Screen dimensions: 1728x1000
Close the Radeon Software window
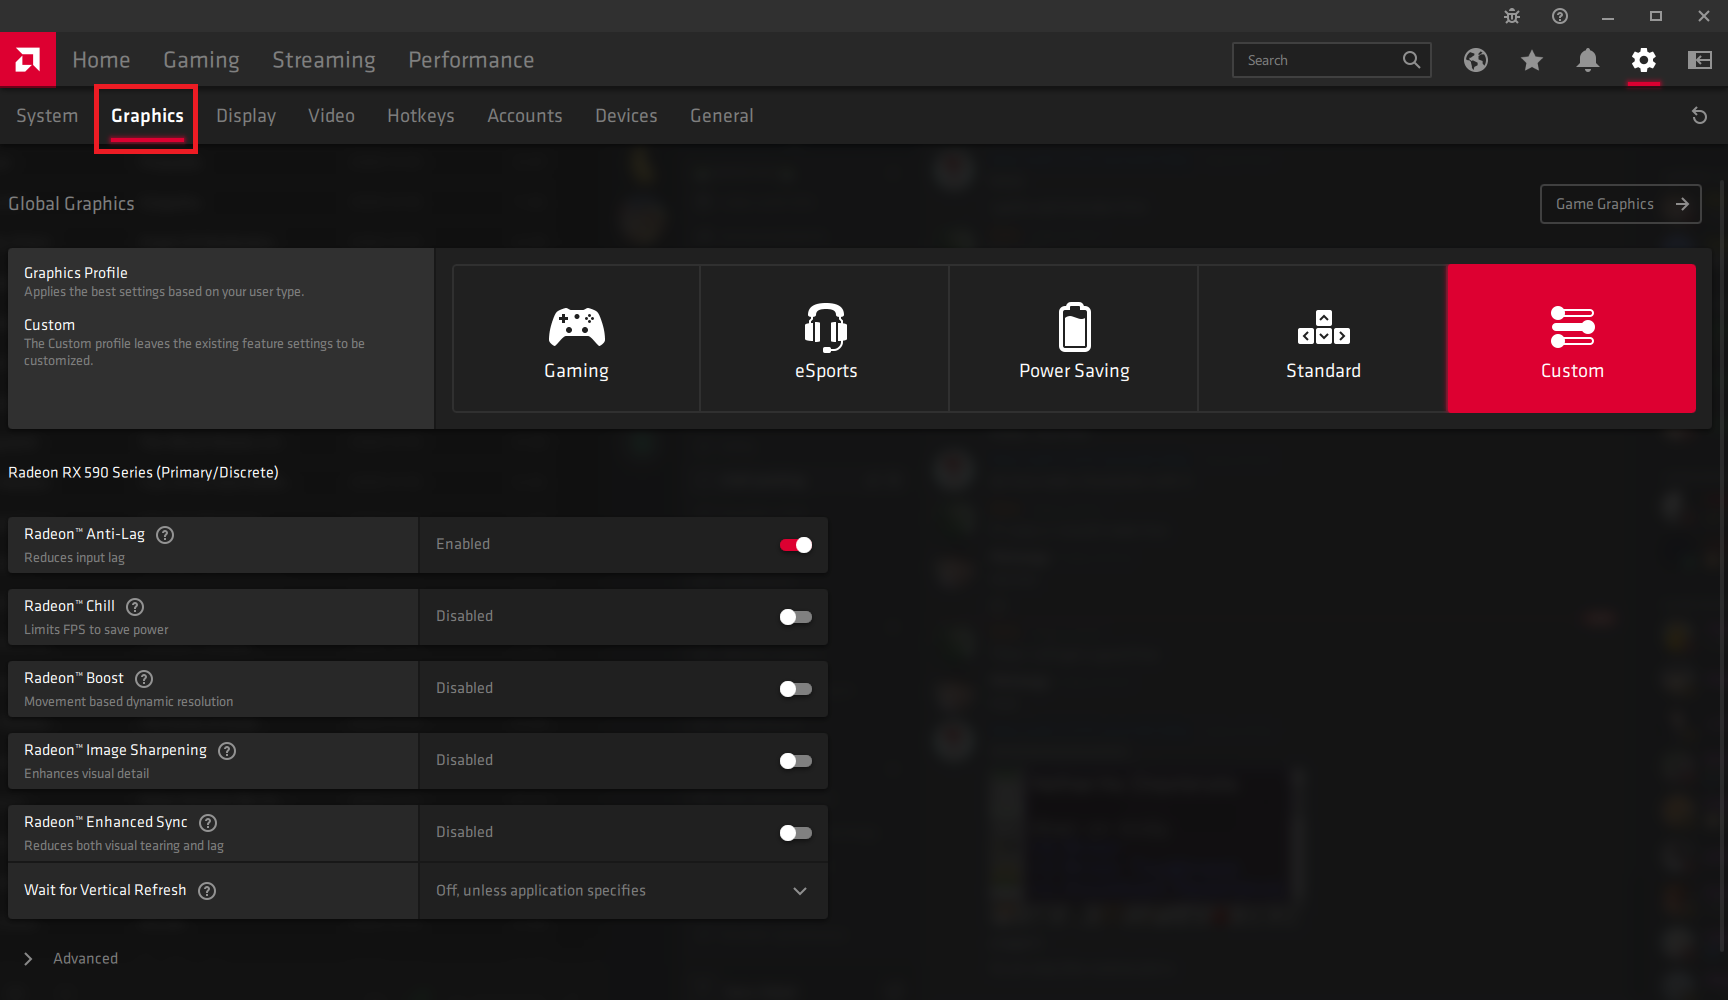click(1704, 16)
